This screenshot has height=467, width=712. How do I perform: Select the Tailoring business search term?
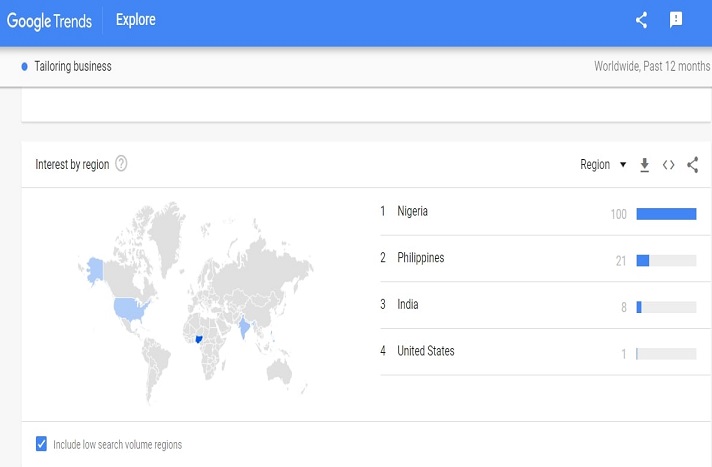pos(73,67)
